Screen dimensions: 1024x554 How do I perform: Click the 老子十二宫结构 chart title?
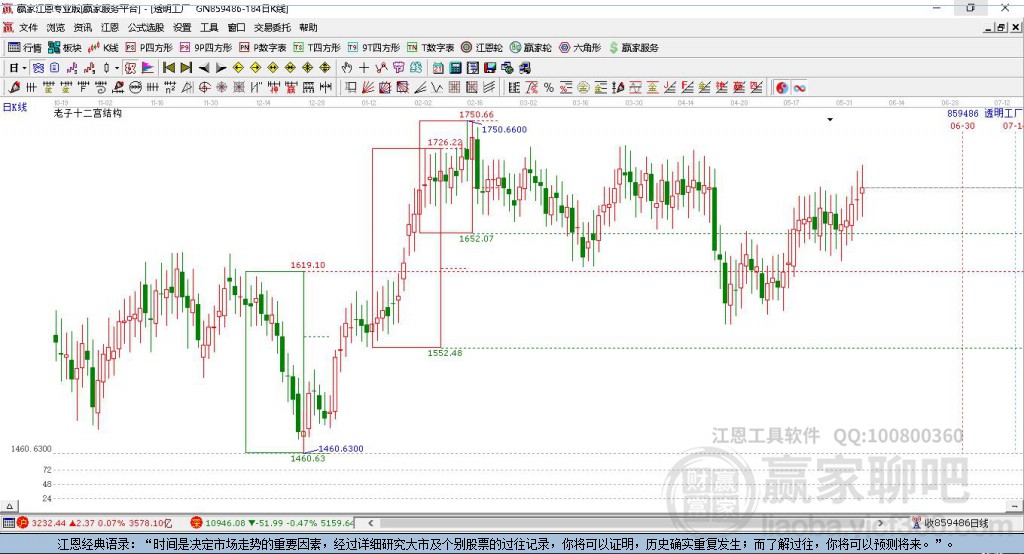click(88, 114)
